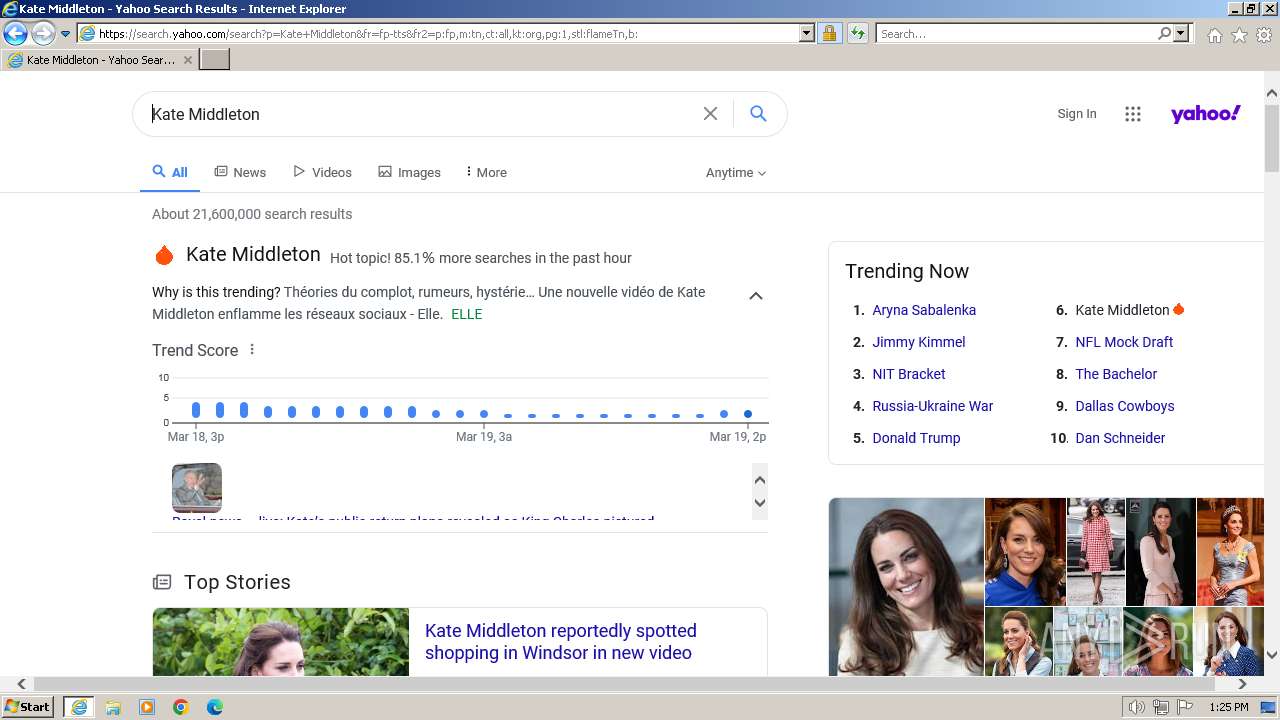Close the Kate Middleton Yahoo Search tab

pyautogui.click(x=188, y=60)
